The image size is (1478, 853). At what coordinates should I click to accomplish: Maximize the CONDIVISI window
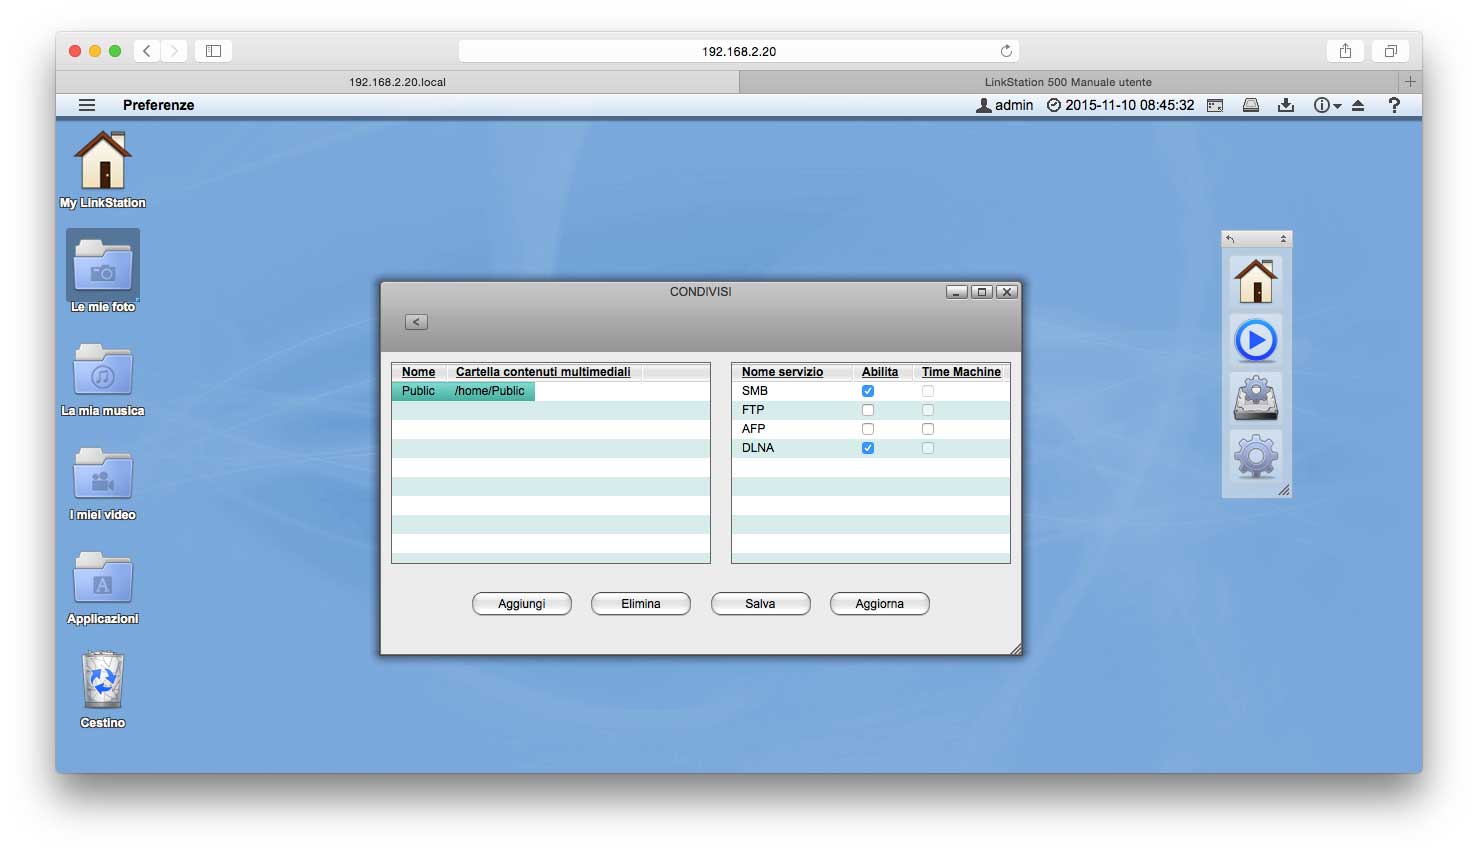point(982,292)
